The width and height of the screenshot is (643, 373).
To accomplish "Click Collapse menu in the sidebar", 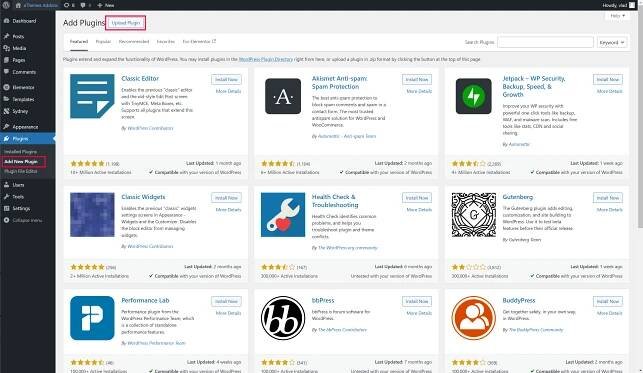I will (x=27, y=220).
